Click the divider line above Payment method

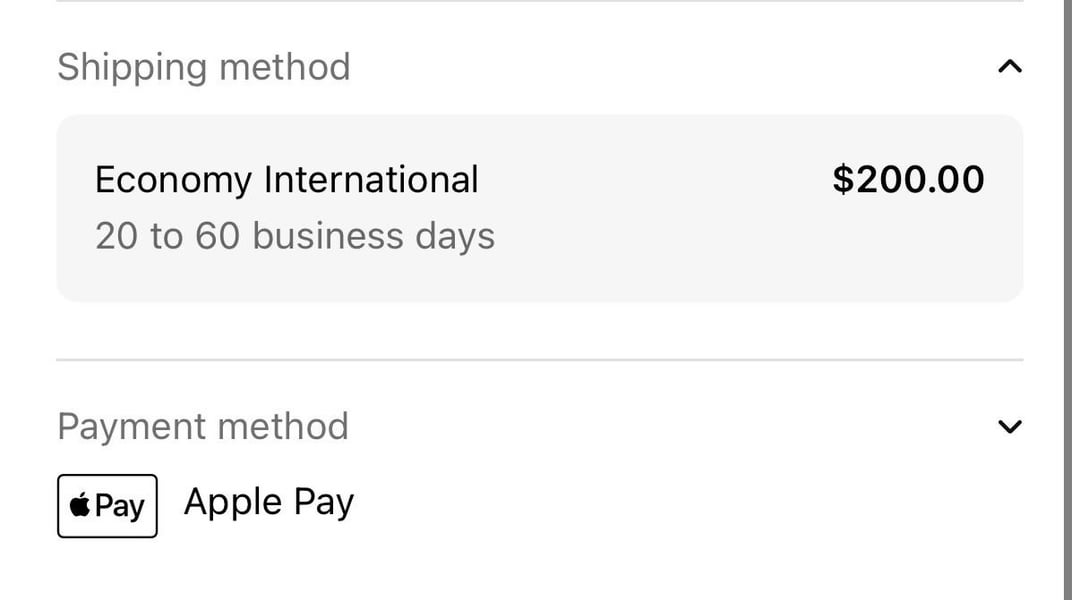(x=540, y=359)
